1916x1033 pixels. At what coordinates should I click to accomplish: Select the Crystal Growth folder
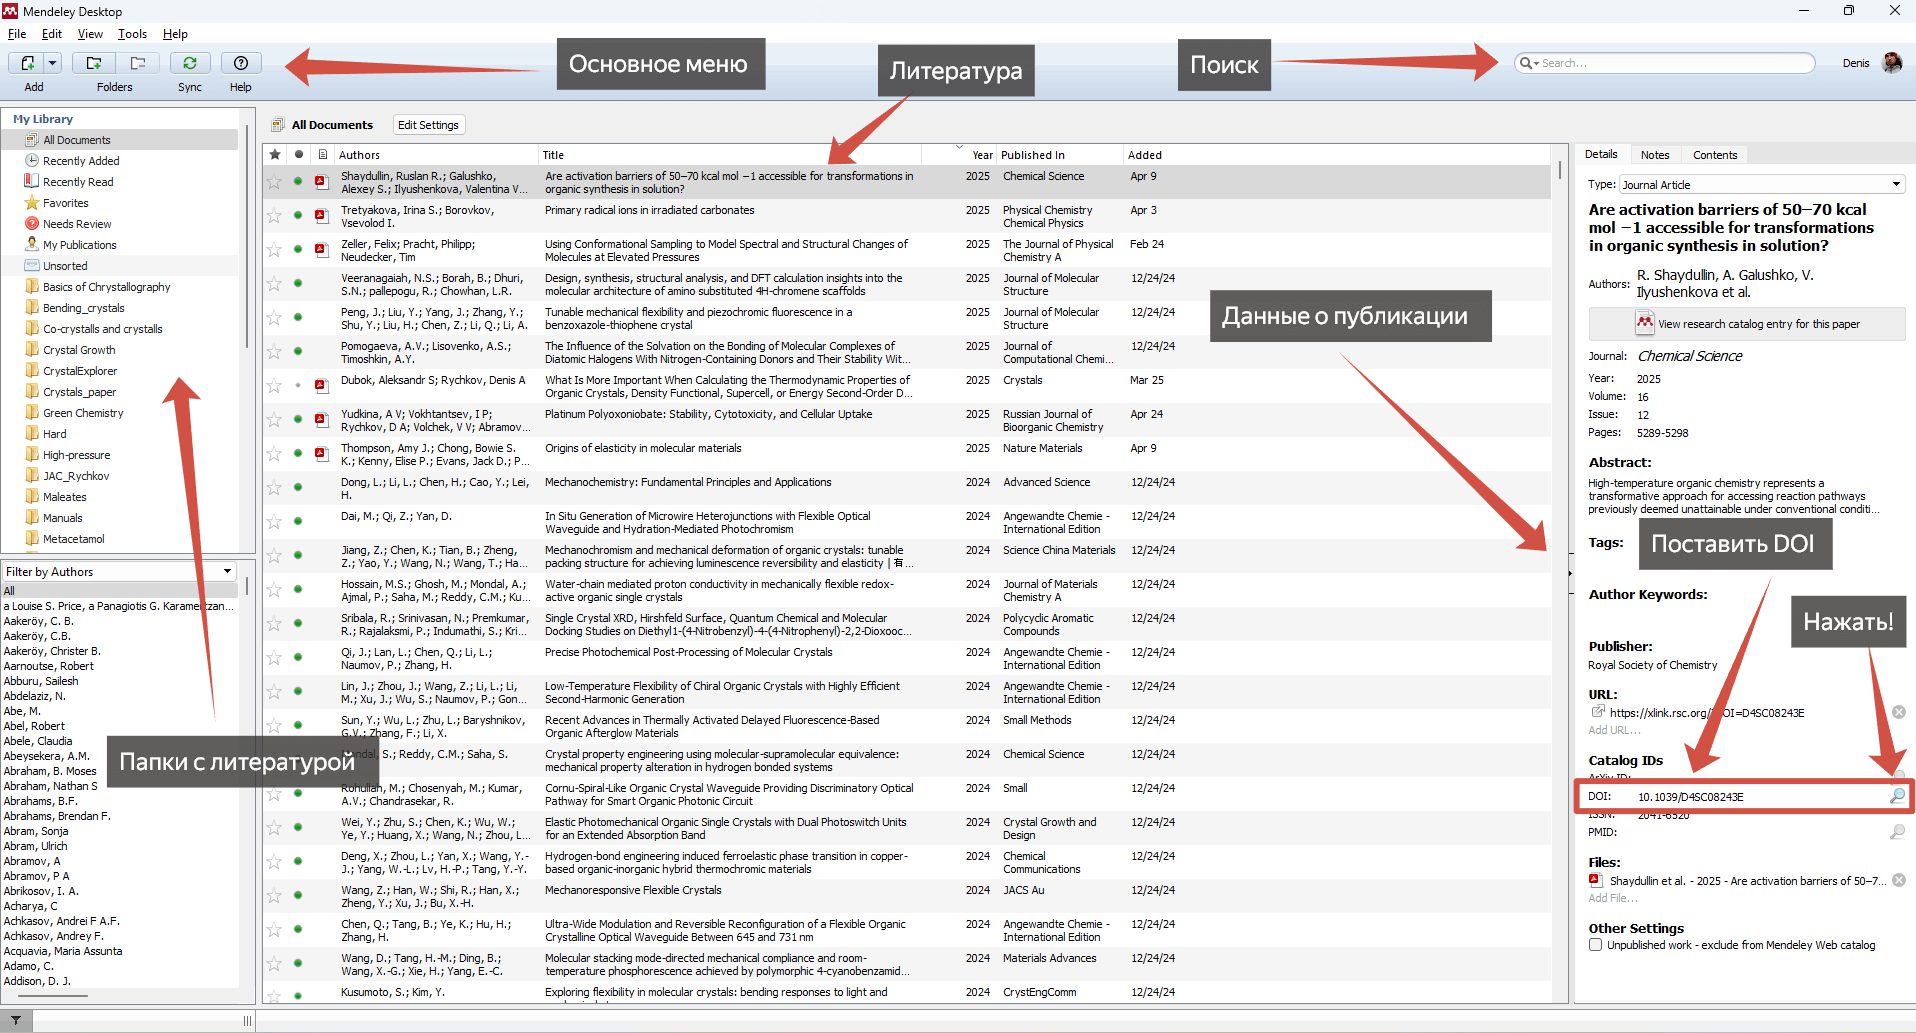pos(79,350)
